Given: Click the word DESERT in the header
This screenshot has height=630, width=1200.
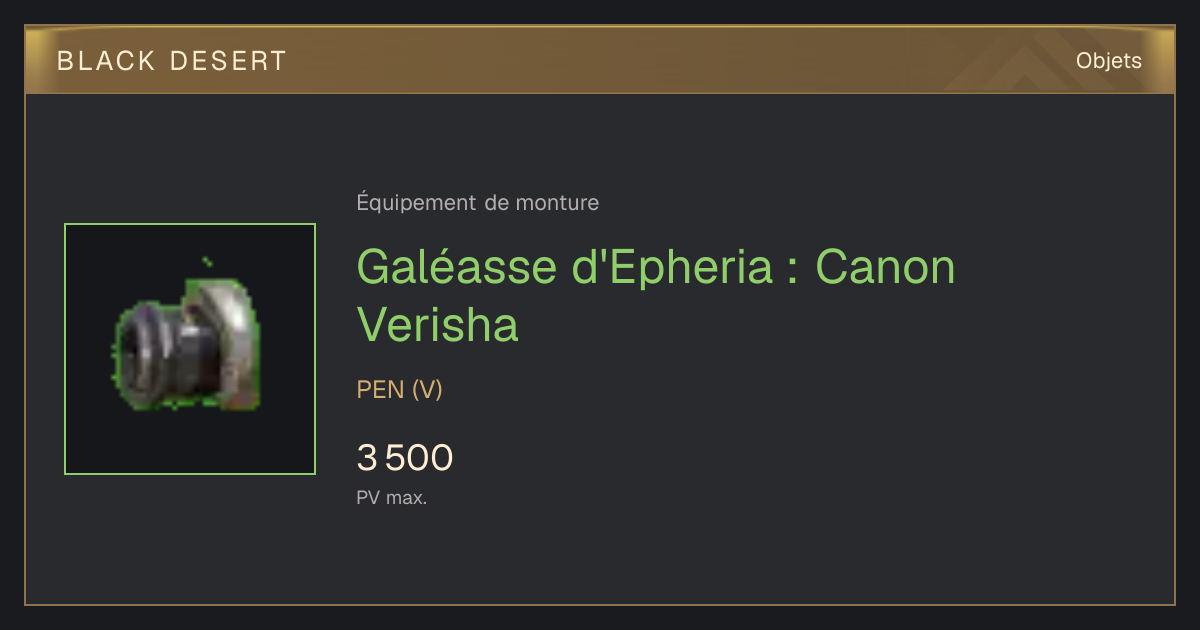Looking at the screenshot, I should tap(228, 61).
